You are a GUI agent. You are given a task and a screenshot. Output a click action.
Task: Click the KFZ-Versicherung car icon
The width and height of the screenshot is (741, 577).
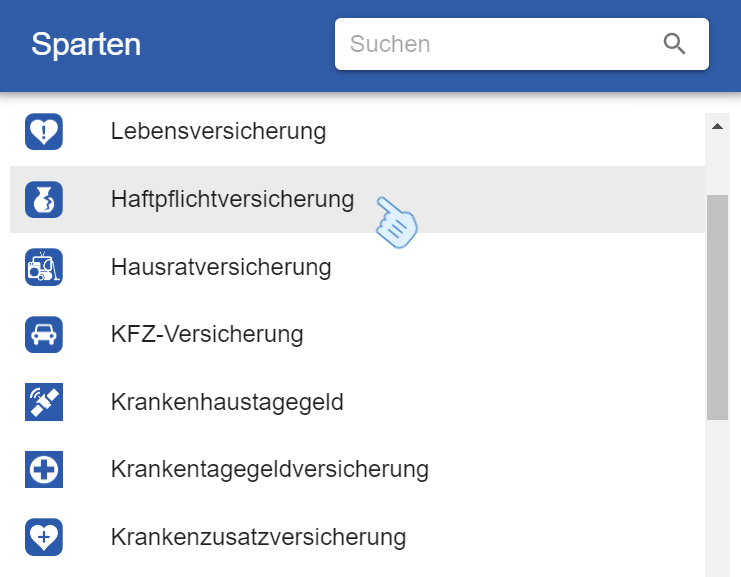(44, 334)
